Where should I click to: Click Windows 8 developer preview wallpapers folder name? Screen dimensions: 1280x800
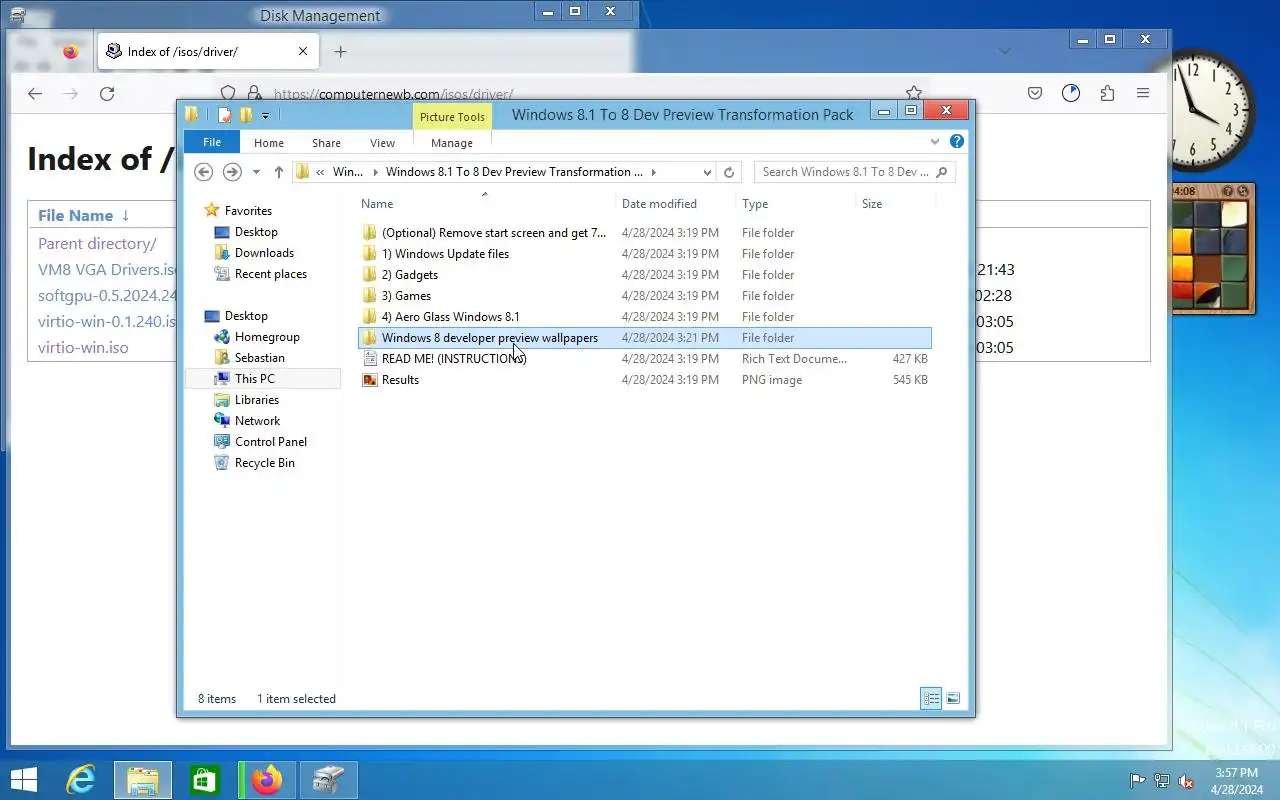[x=490, y=338]
